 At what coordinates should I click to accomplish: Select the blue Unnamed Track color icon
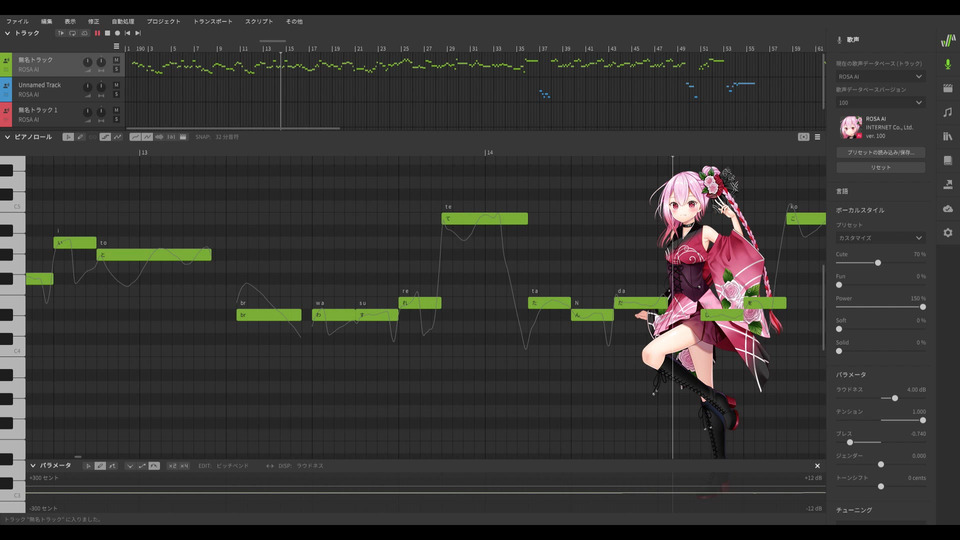coord(6,89)
